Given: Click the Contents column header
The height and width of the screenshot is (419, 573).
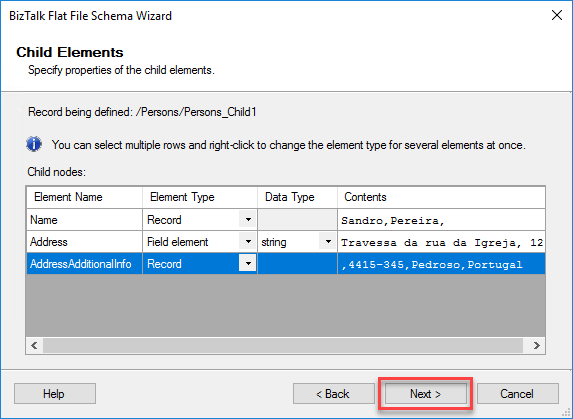Looking at the screenshot, I should (441, 197).
